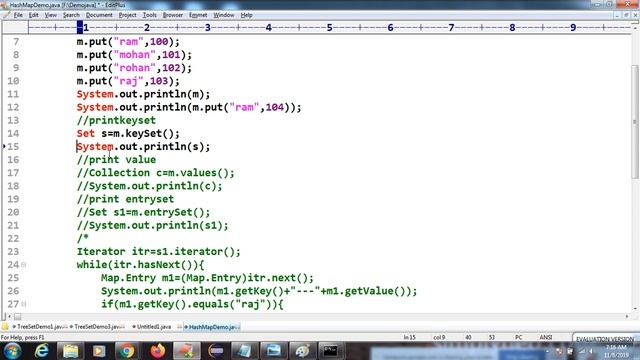Open the Window menu
Screen dimensions: 640x360
point(224,15)
